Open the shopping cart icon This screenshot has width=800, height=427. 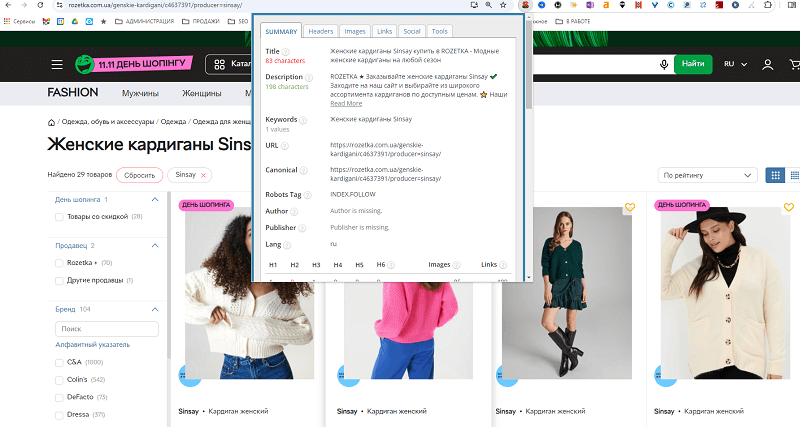tap(794, 64)
